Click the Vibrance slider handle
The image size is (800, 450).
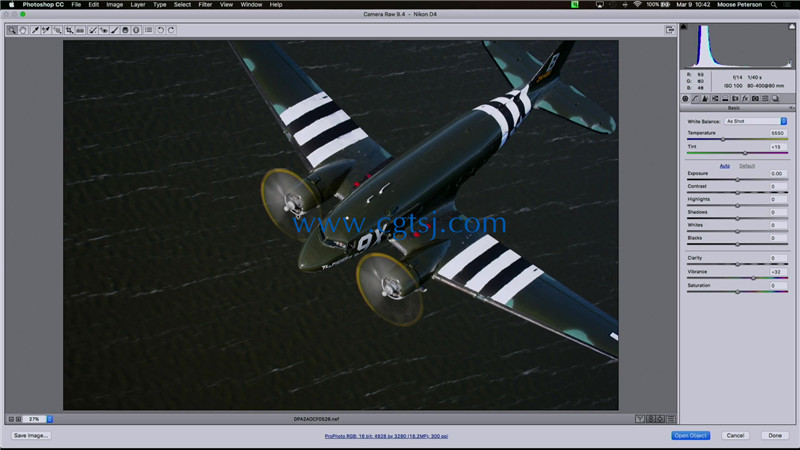pyautogui.click(x=754, y=278)
